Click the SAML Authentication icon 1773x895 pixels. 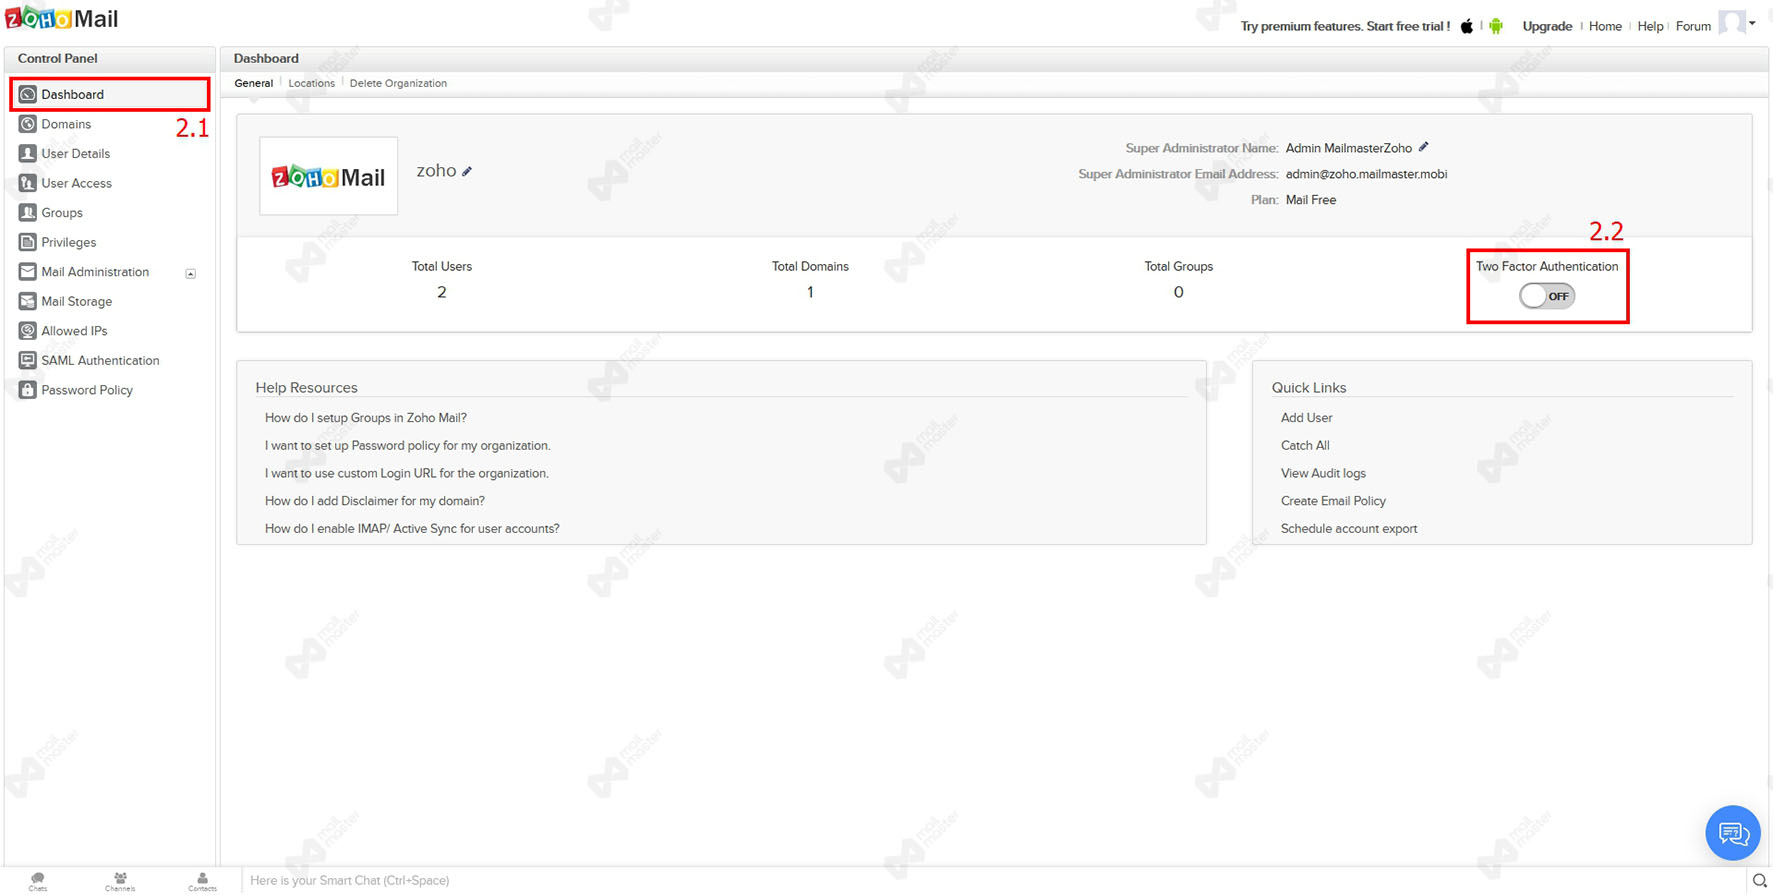(28, 360)
